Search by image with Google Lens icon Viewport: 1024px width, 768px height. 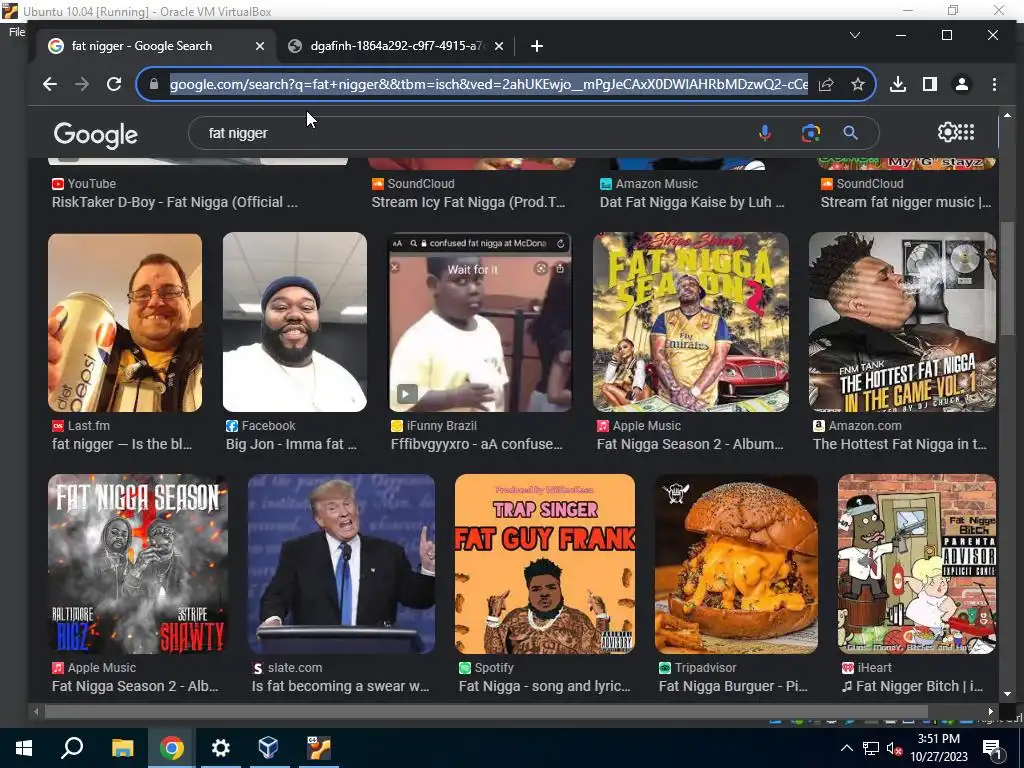click(x=810, y=133)
